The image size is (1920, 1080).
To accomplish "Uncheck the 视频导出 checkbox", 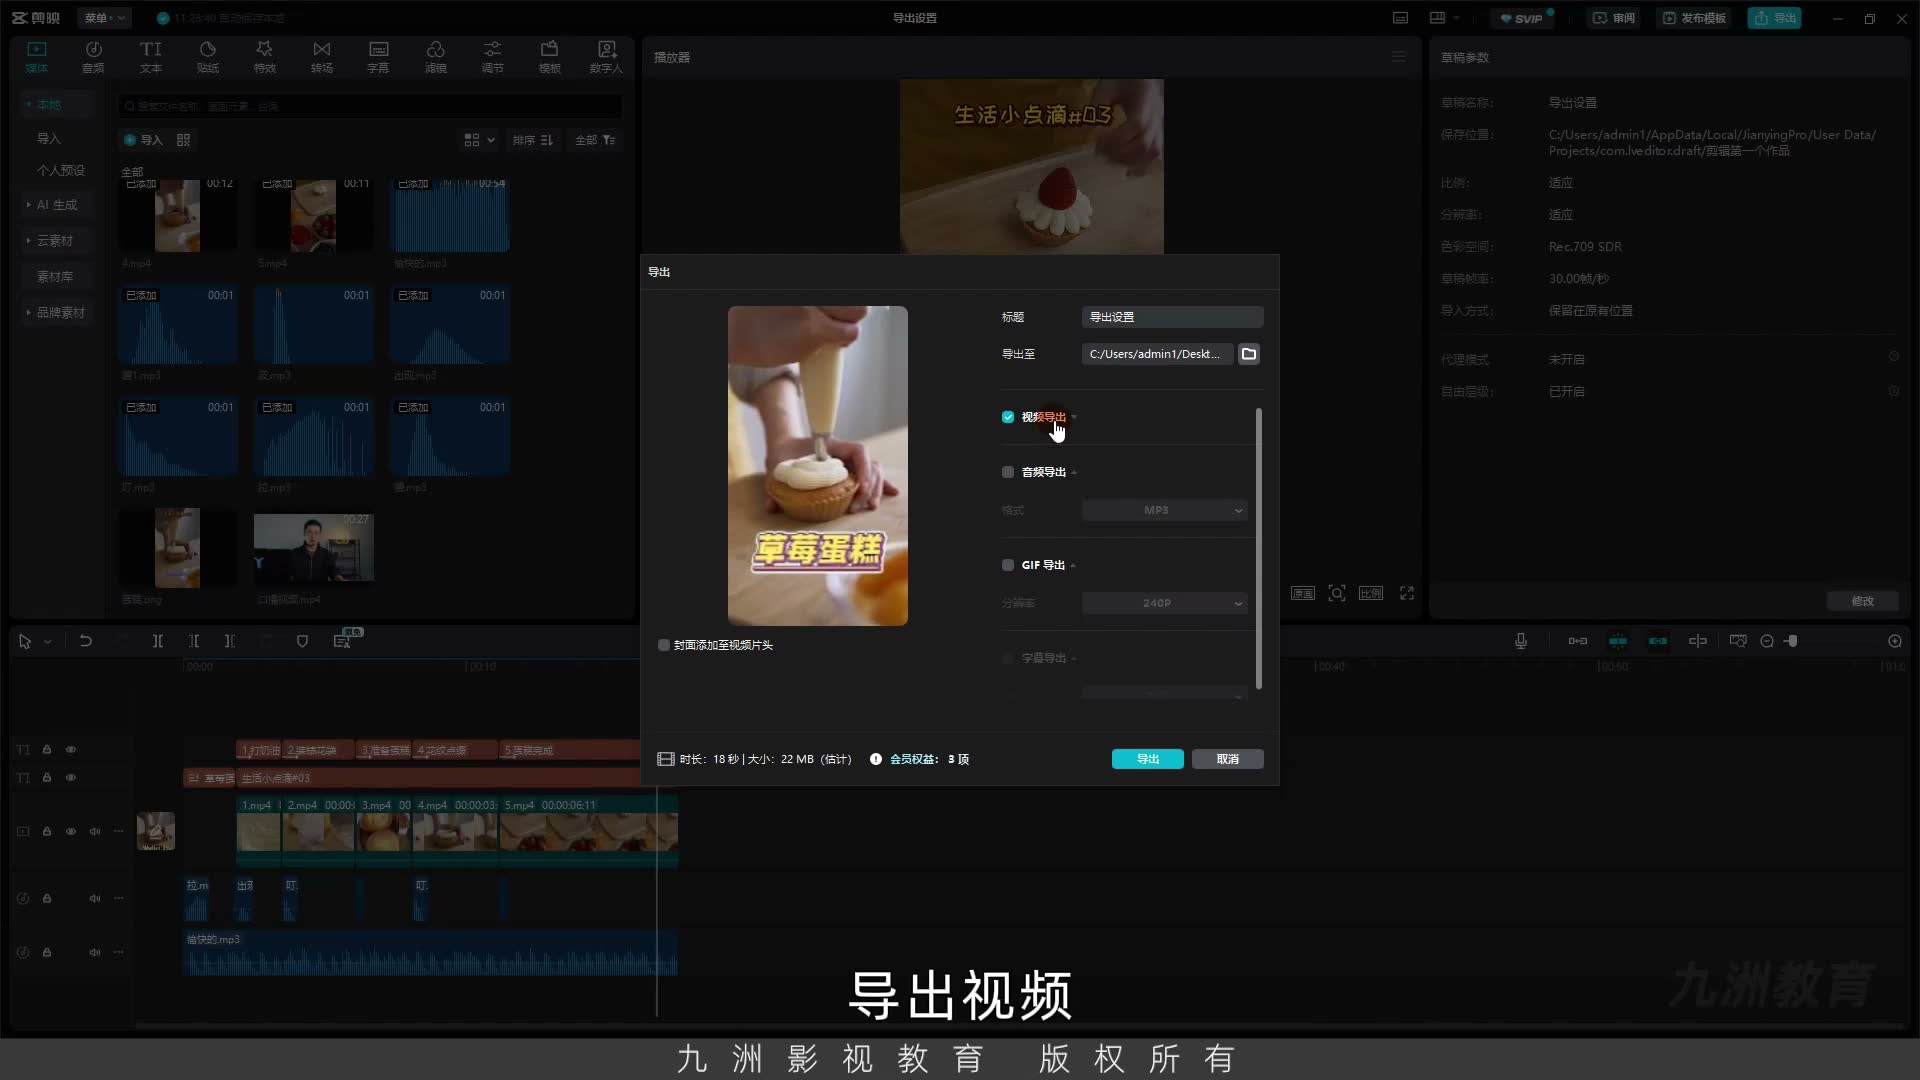I will [1008, 417].
